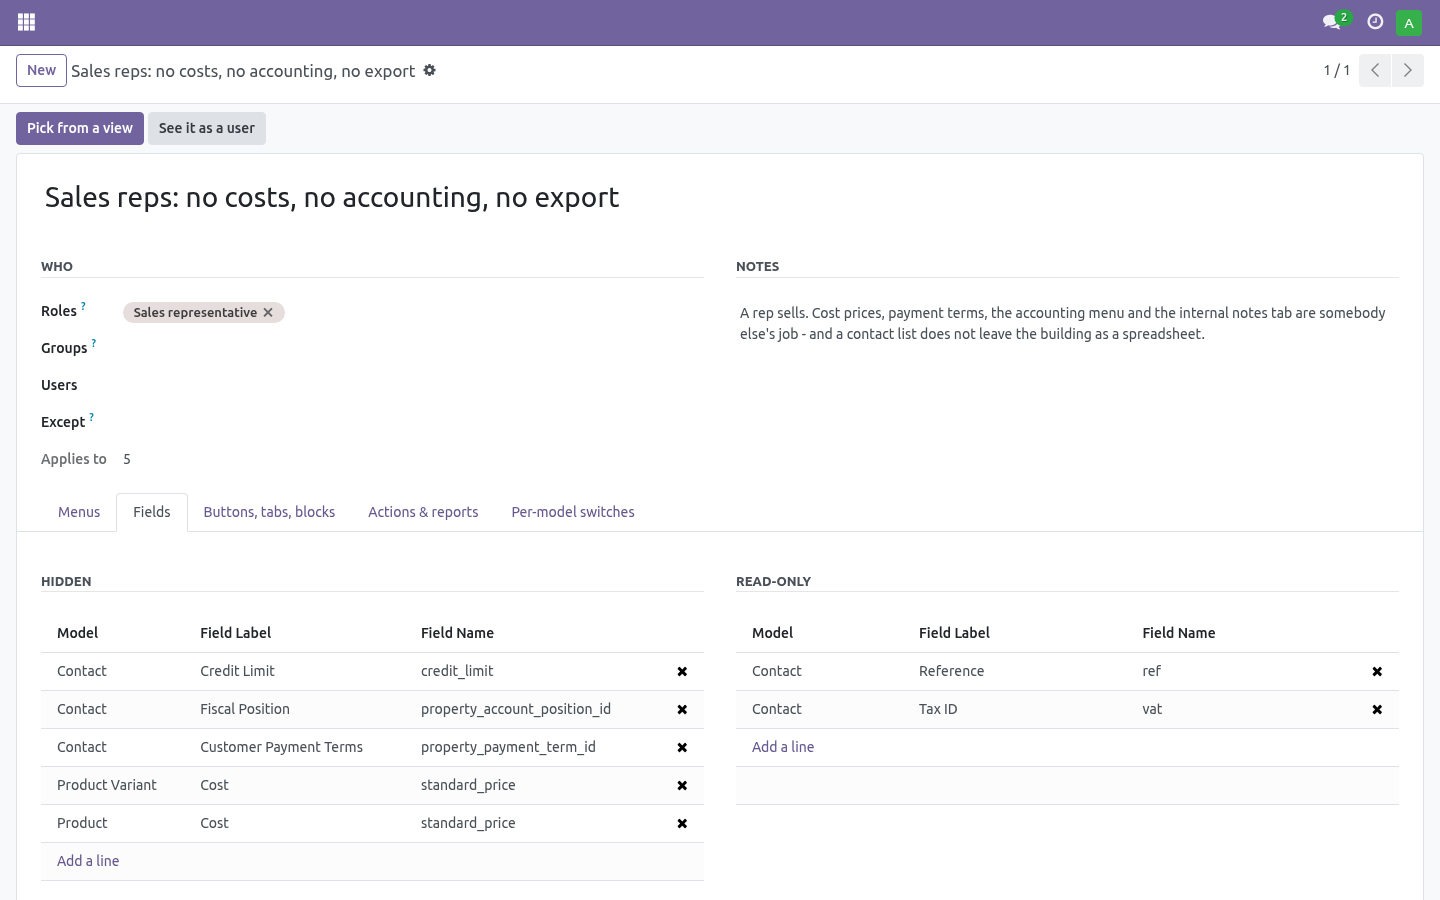Open the activities clock icon

(x=1375, y=22)
